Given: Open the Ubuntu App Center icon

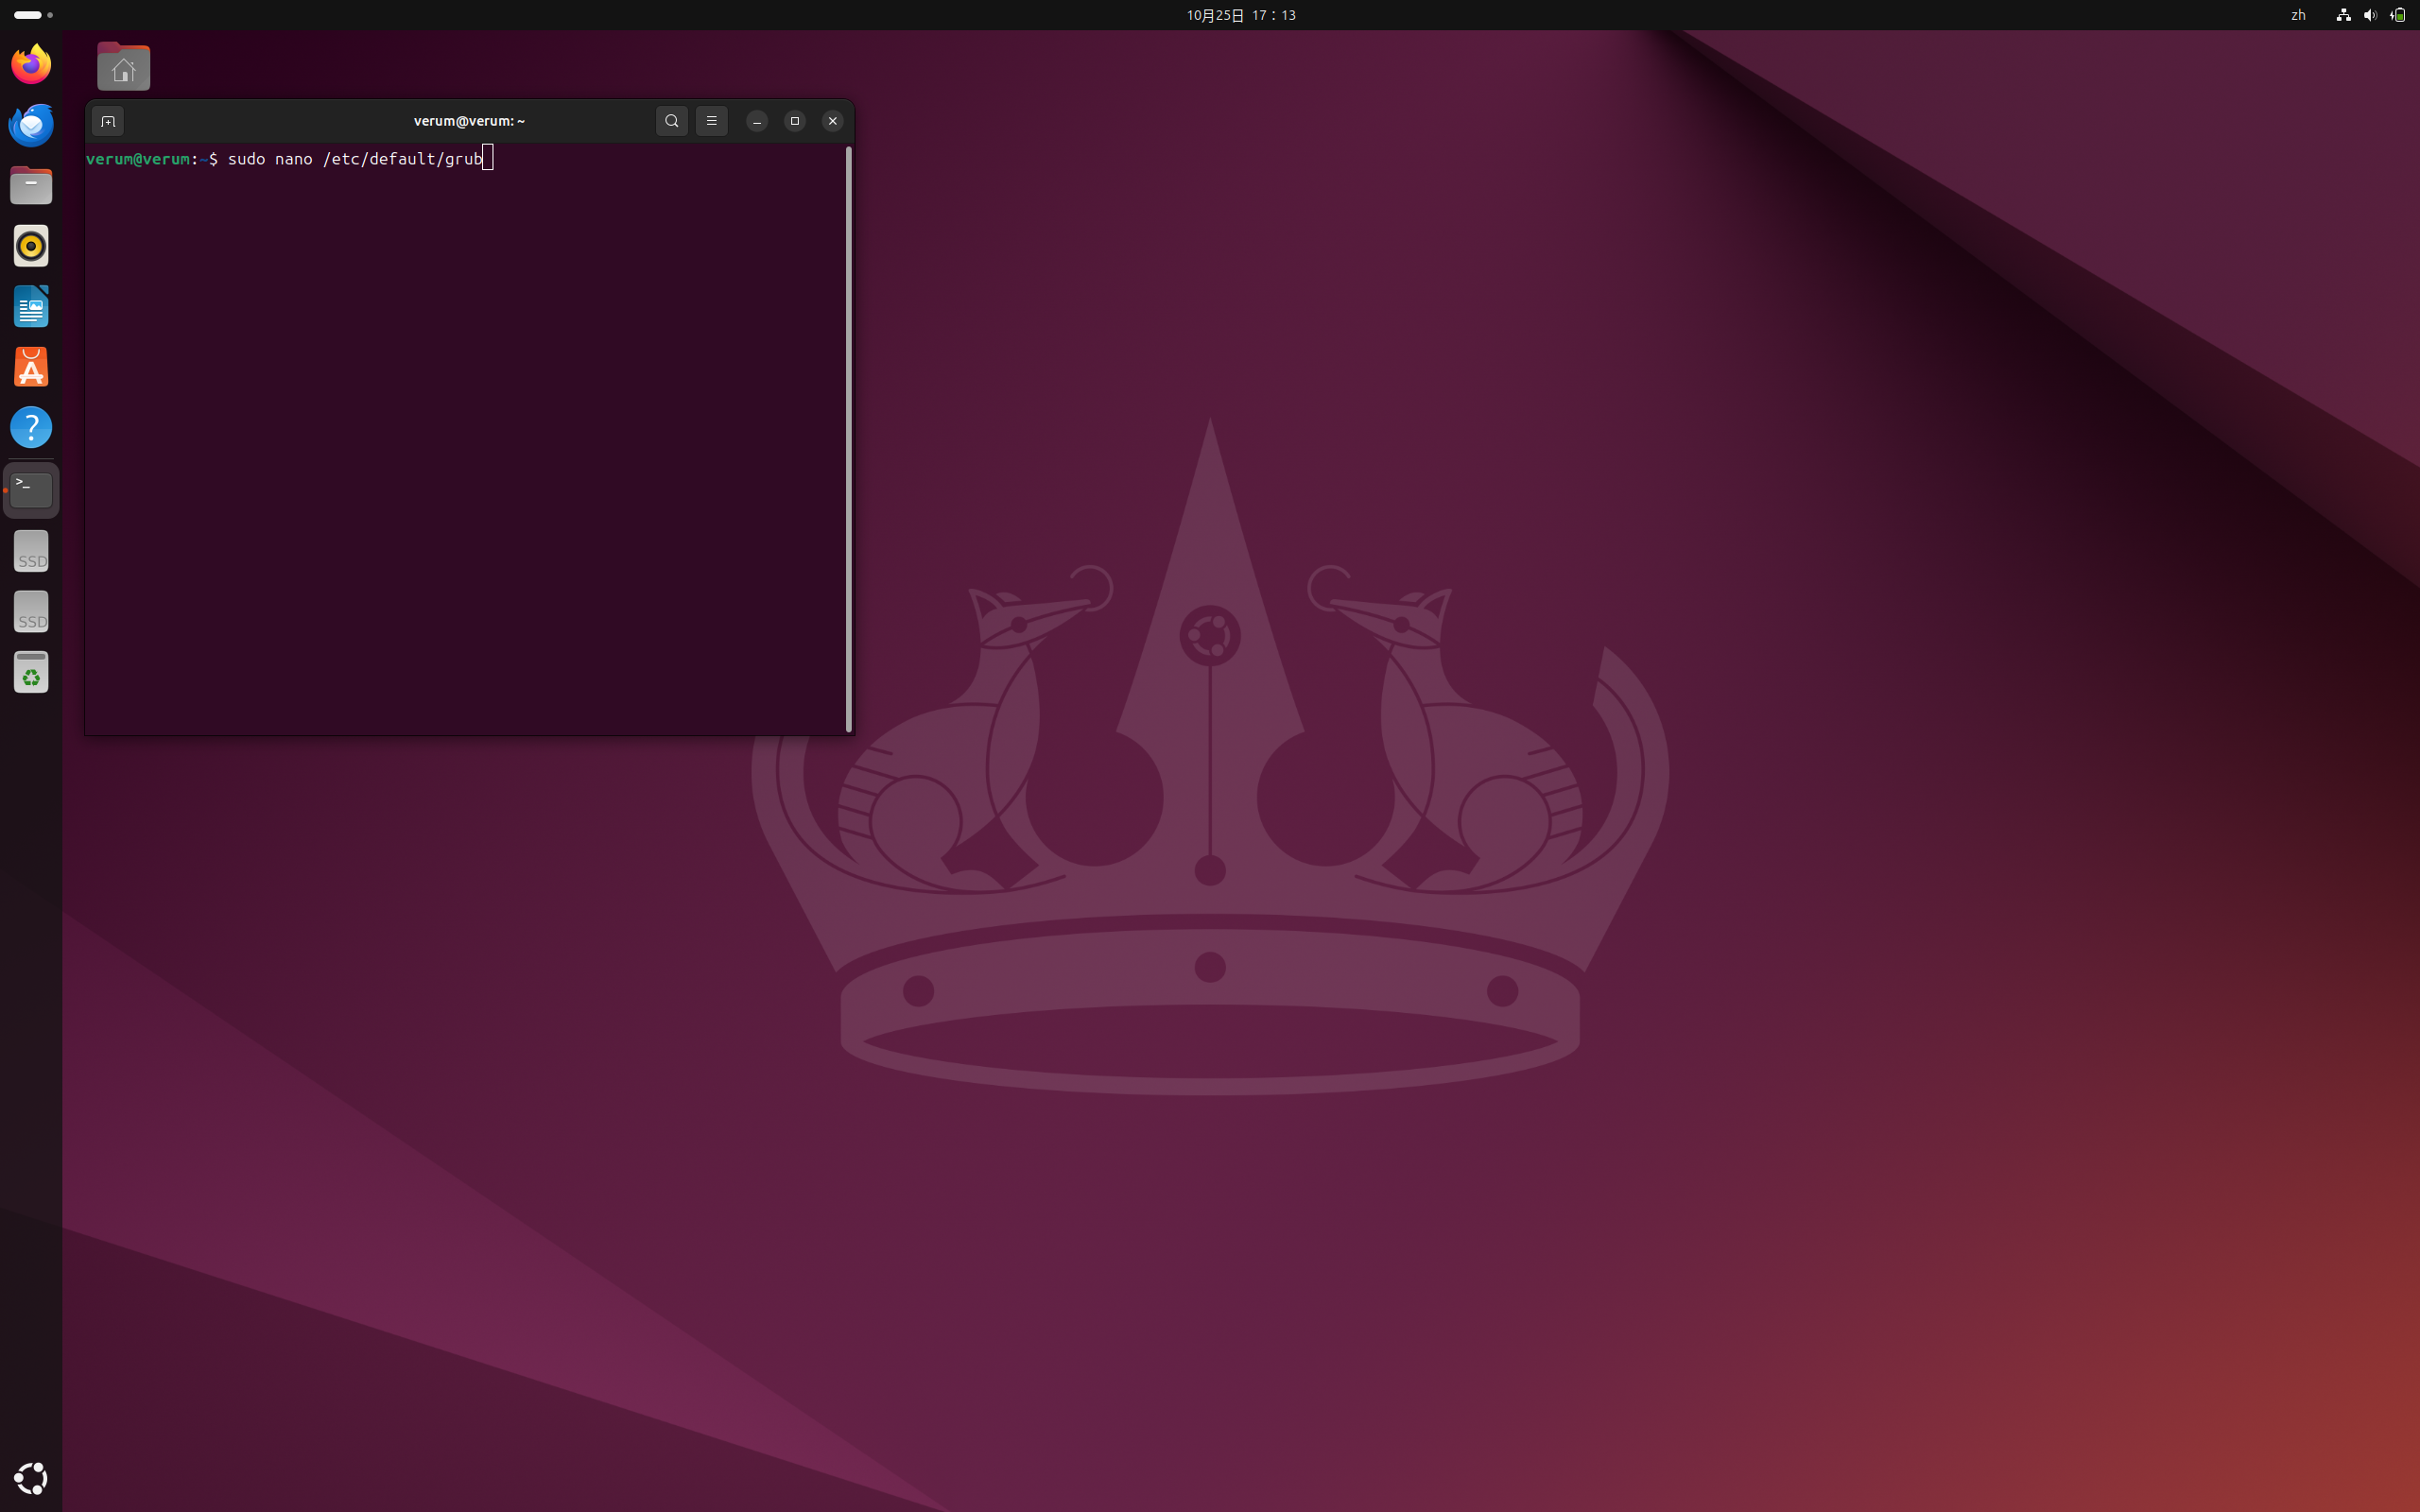Looking at the screenshot, I should [31, 367].
